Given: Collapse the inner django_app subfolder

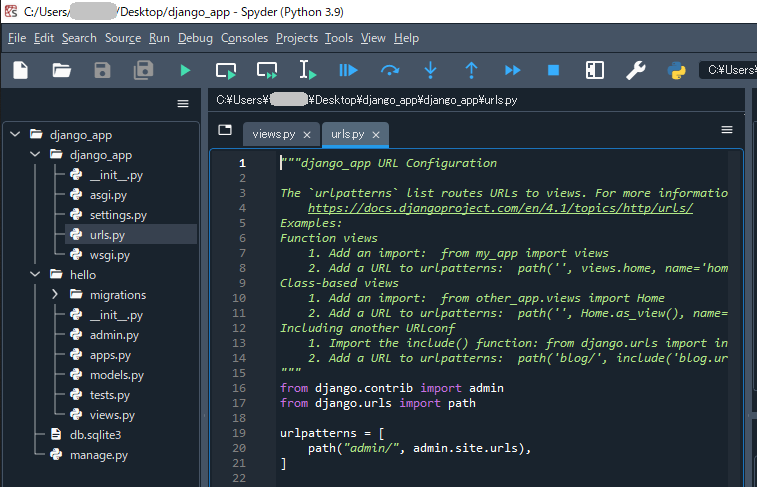Looking at the screenshot, I should (35, 154).
